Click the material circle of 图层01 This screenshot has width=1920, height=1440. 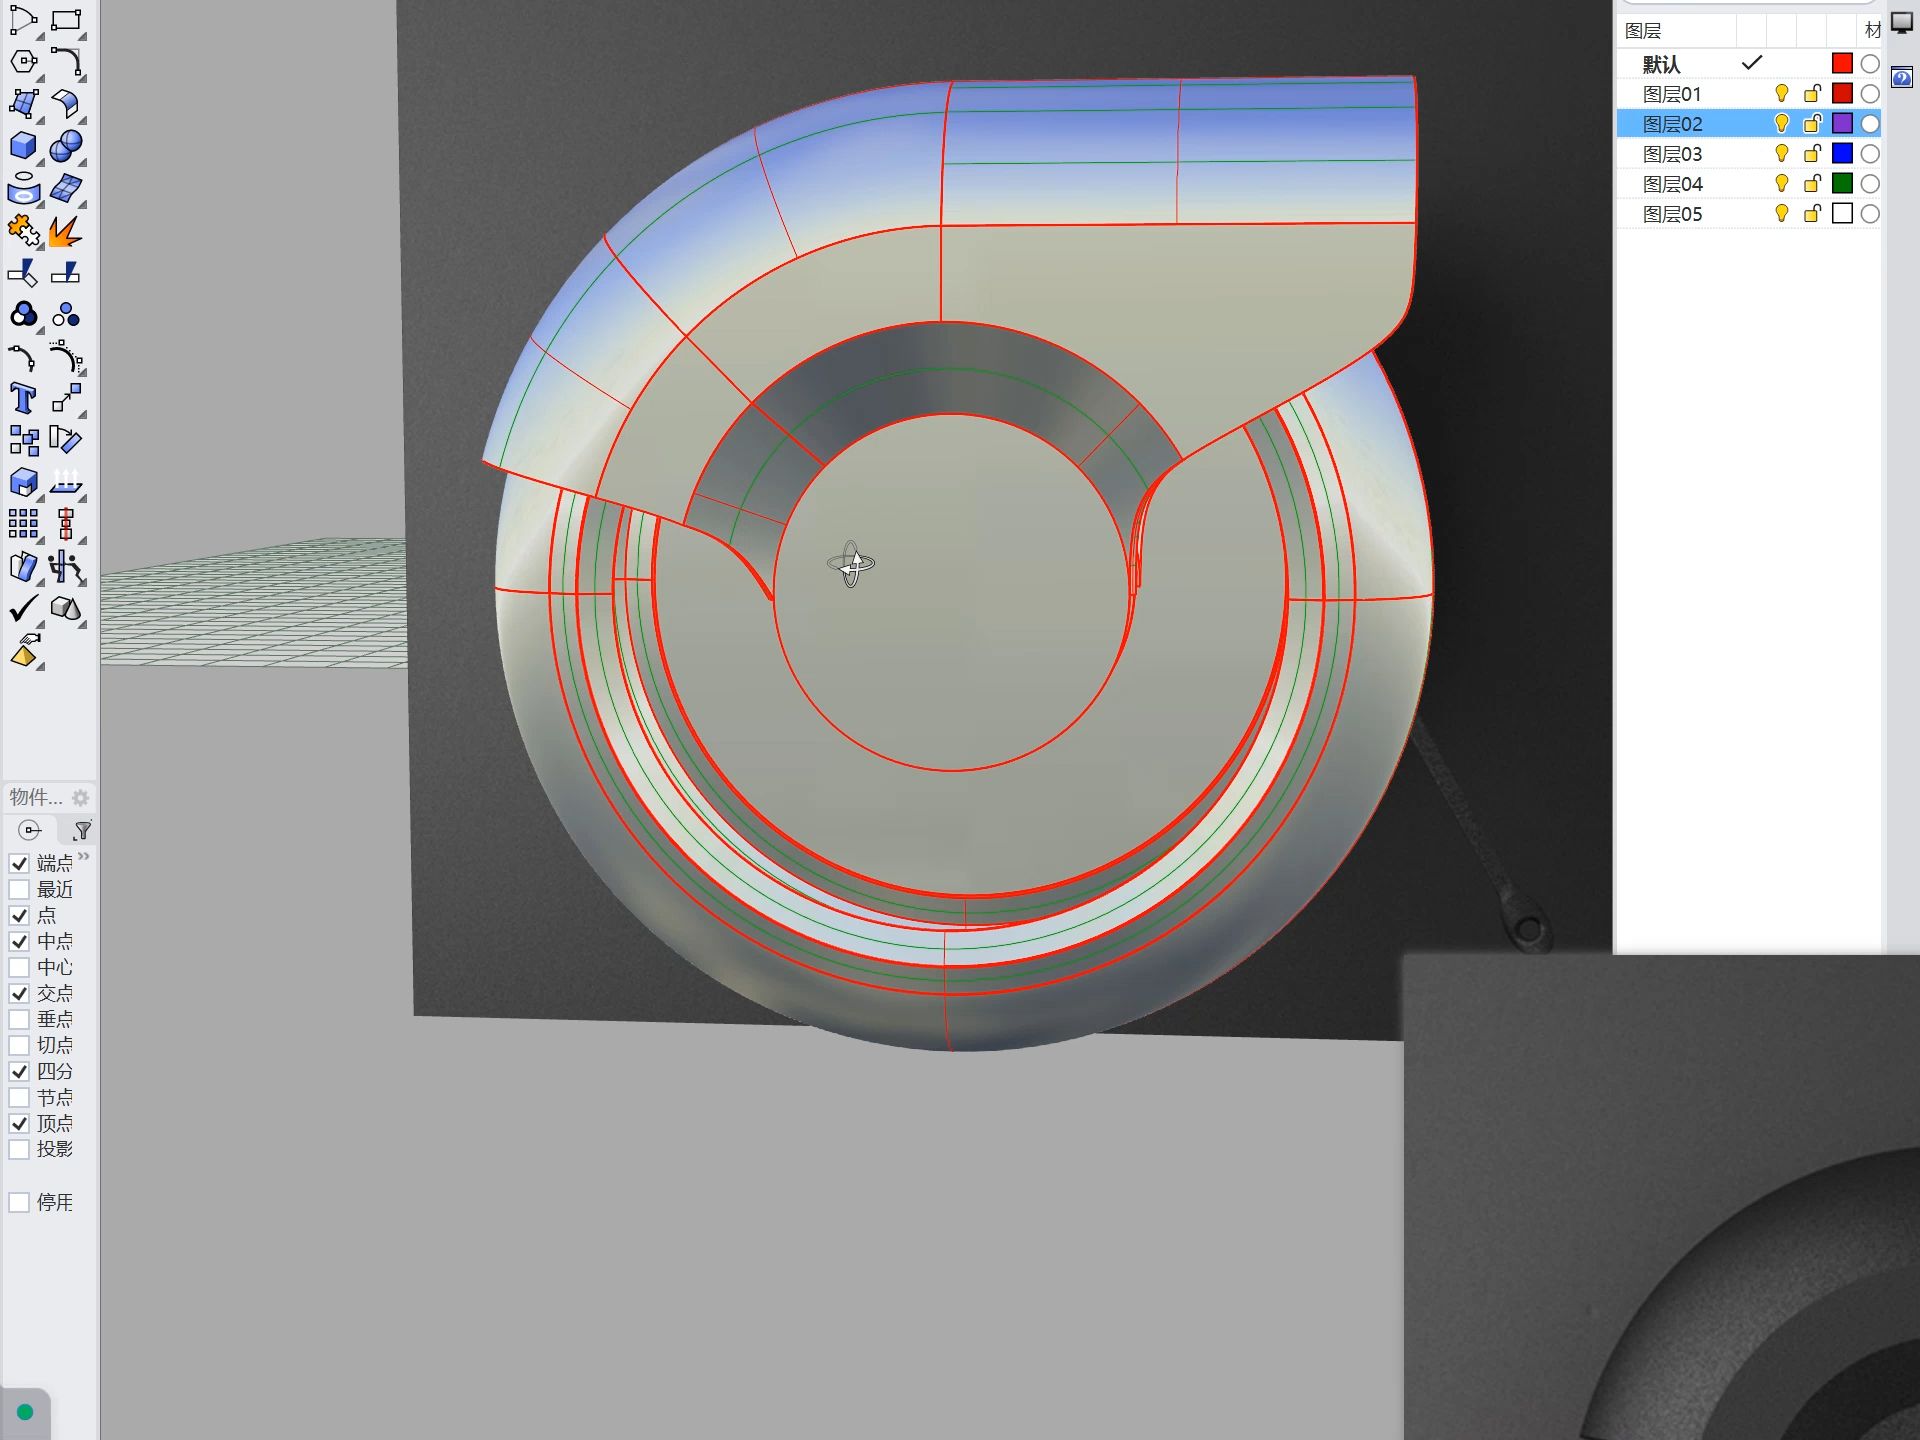[x=1870, y=94]
